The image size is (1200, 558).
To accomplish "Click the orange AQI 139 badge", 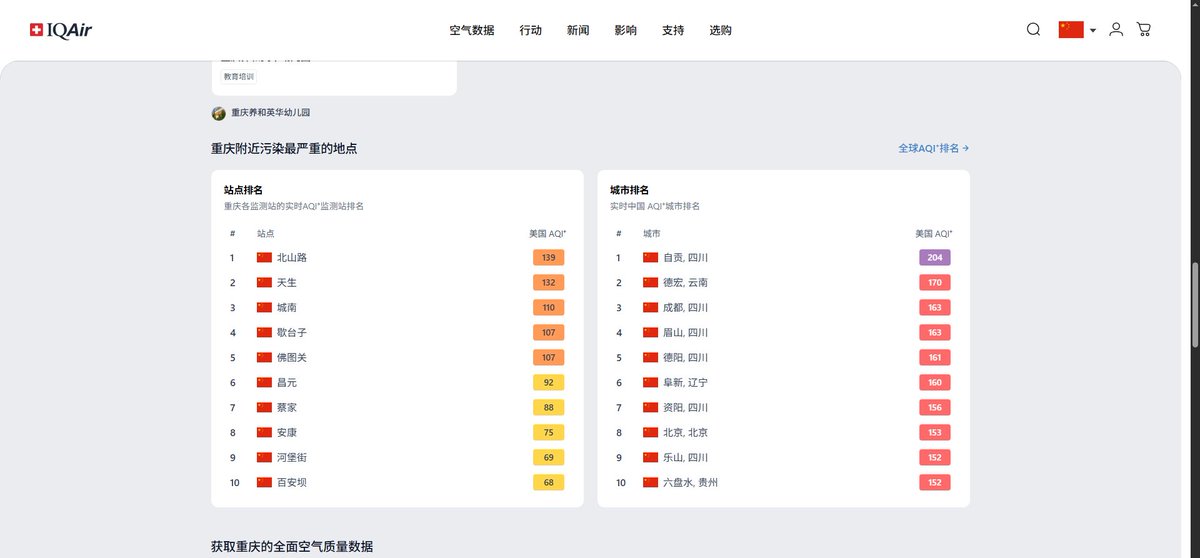I will click(549, 257).
